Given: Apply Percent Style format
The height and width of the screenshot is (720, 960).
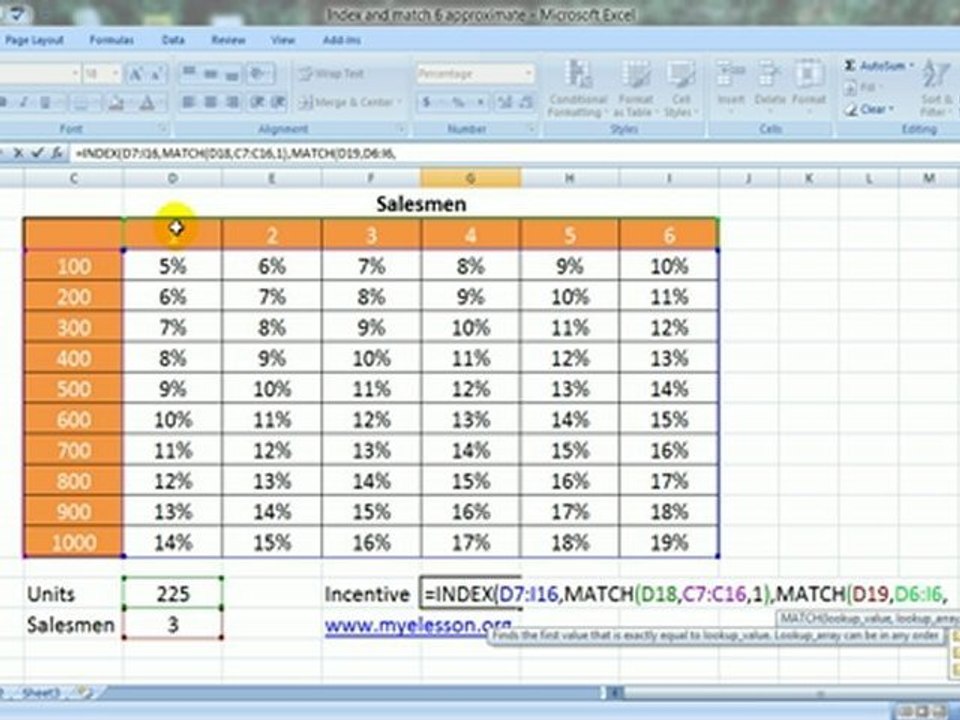Looking at the screenshot, I should pos(457,102).
